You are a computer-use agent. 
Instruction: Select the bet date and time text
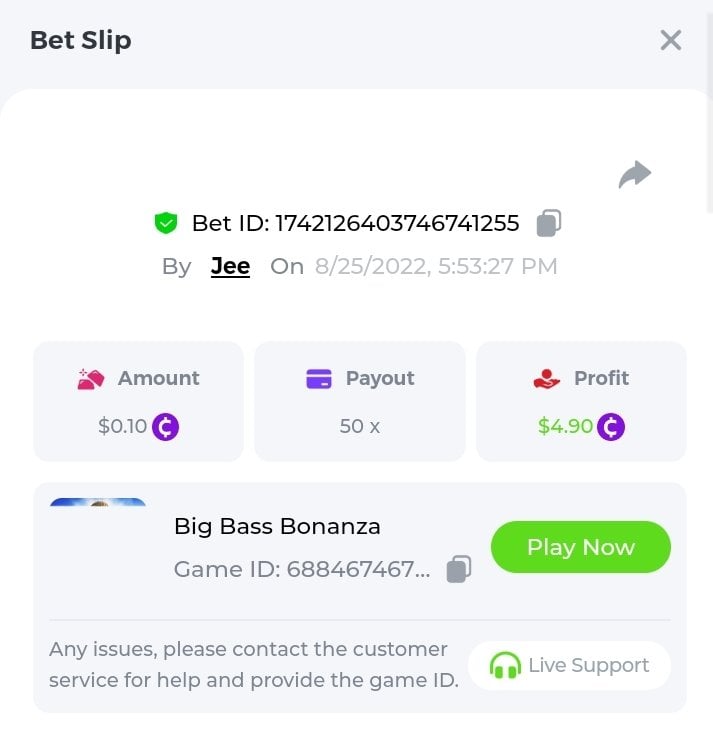click(436, 266)
